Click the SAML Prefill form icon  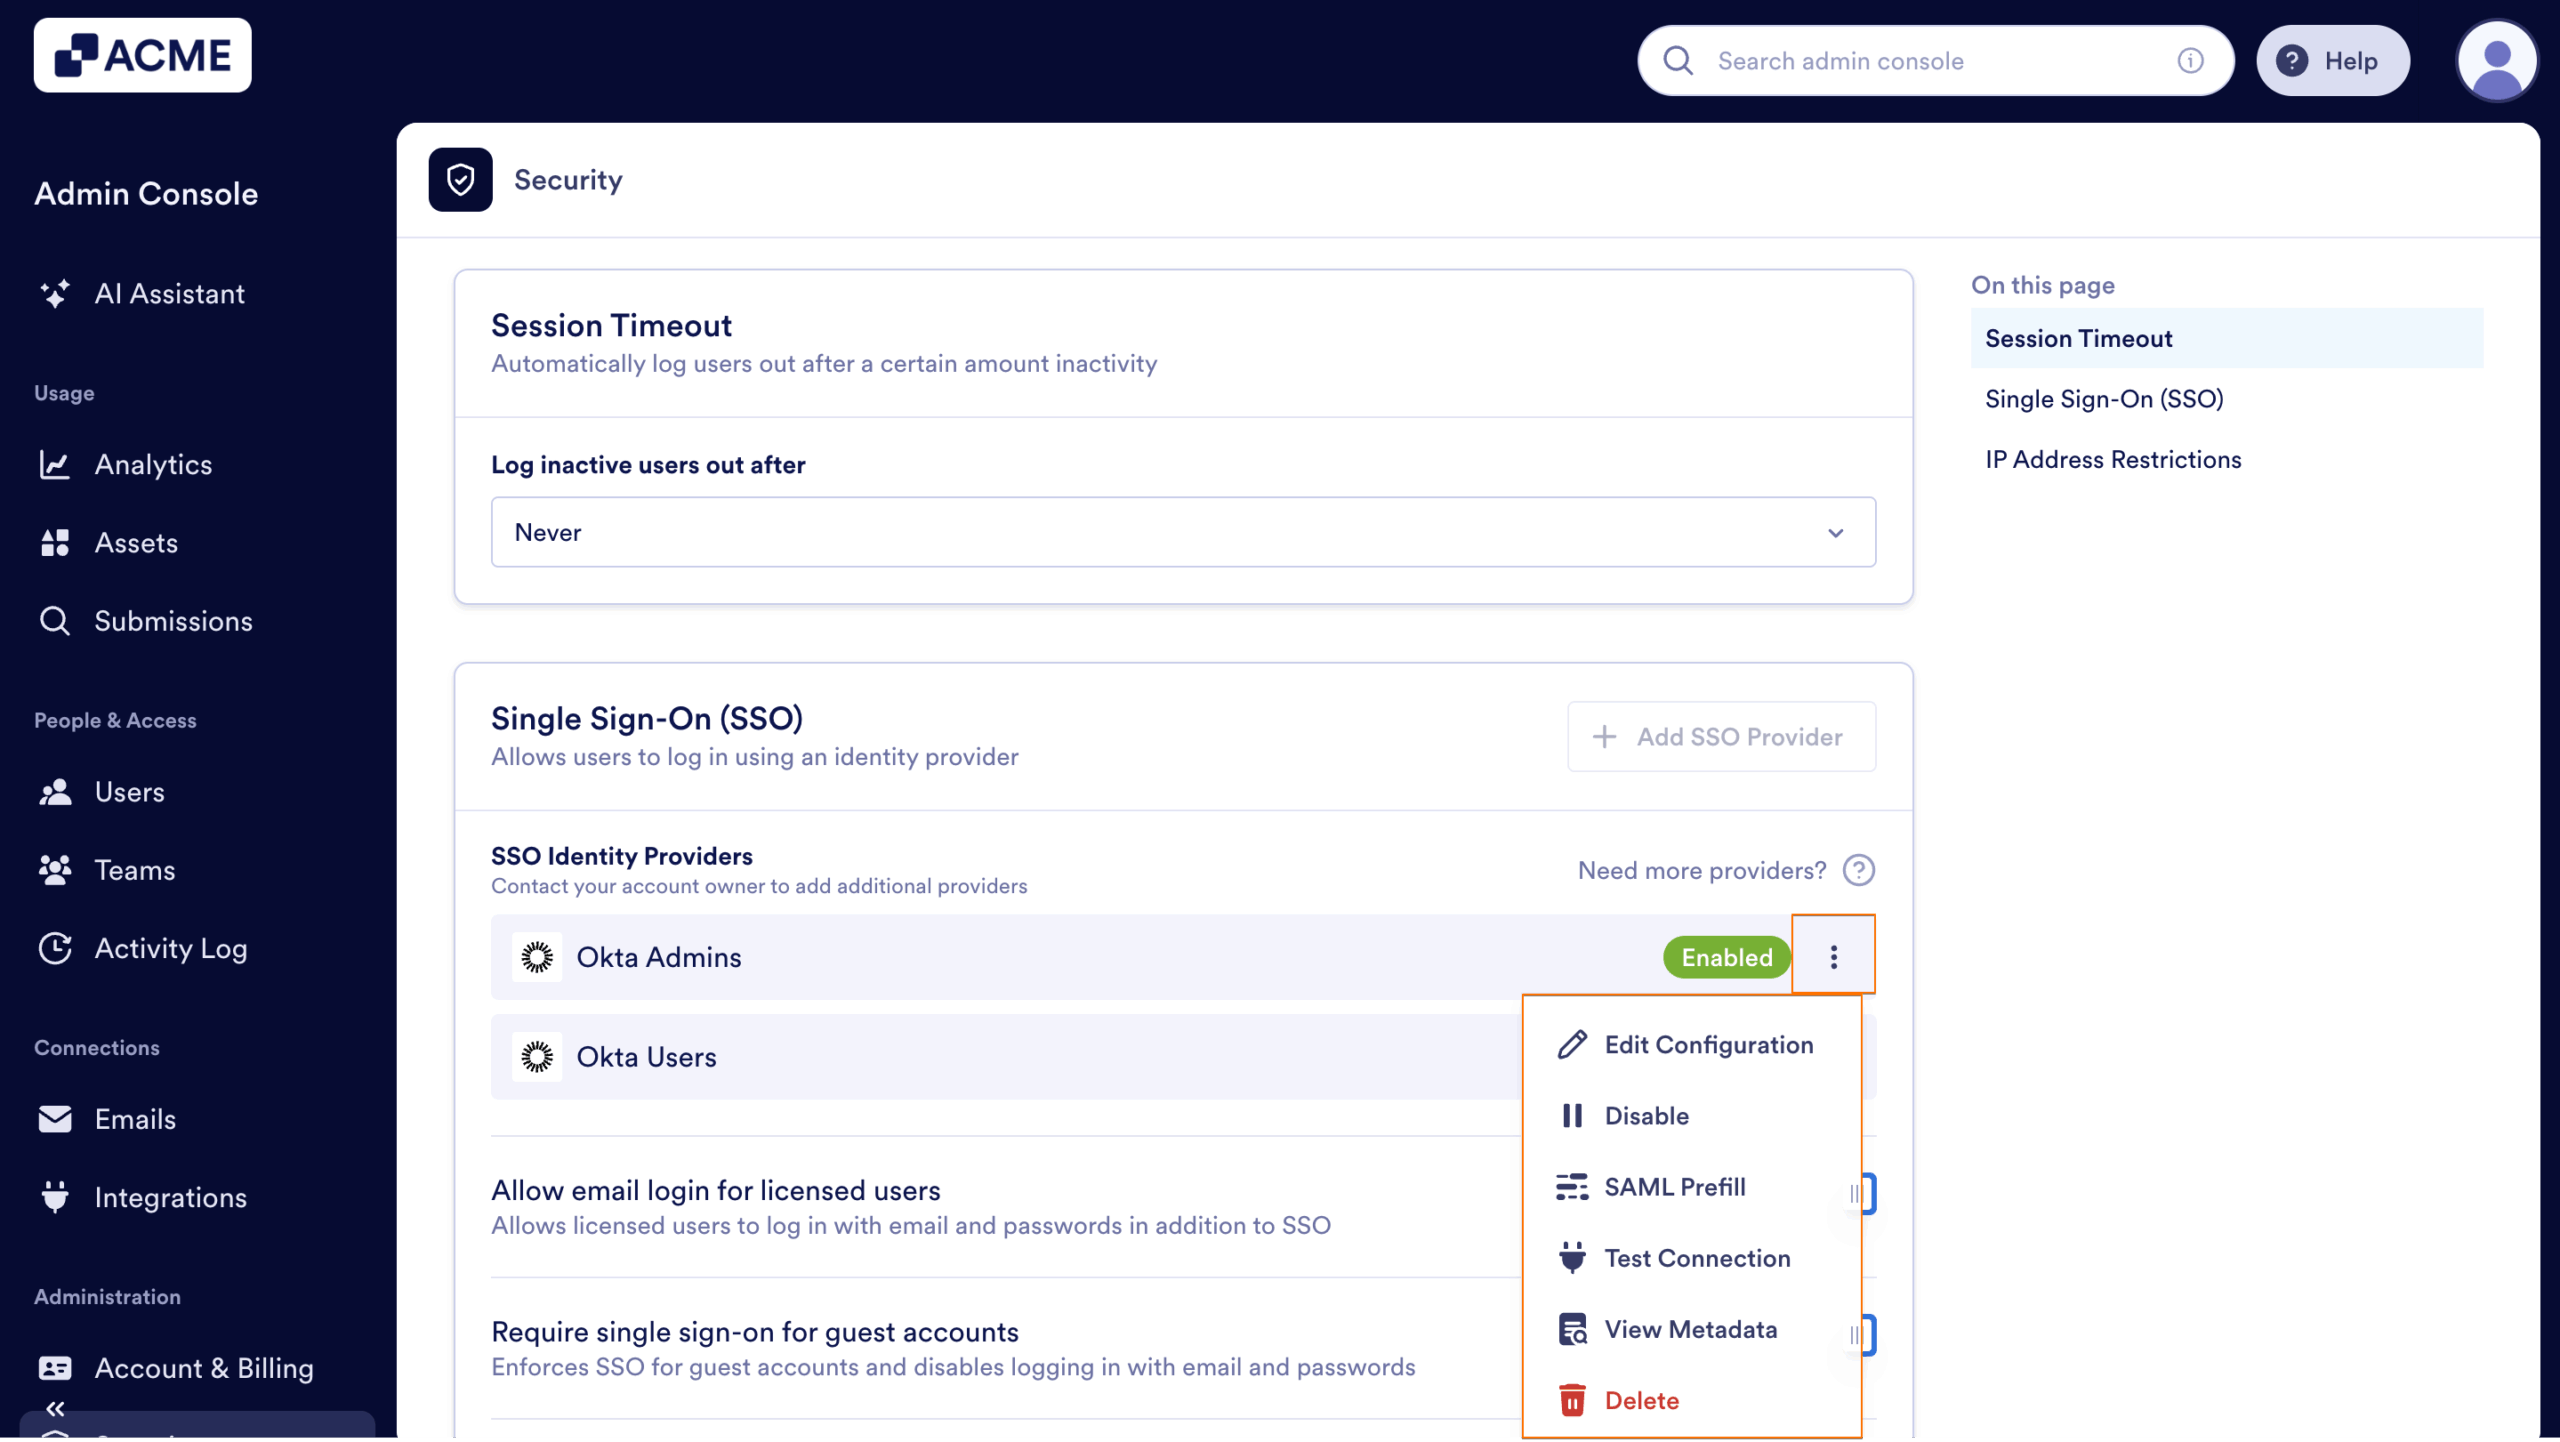pos(1572,1187)
